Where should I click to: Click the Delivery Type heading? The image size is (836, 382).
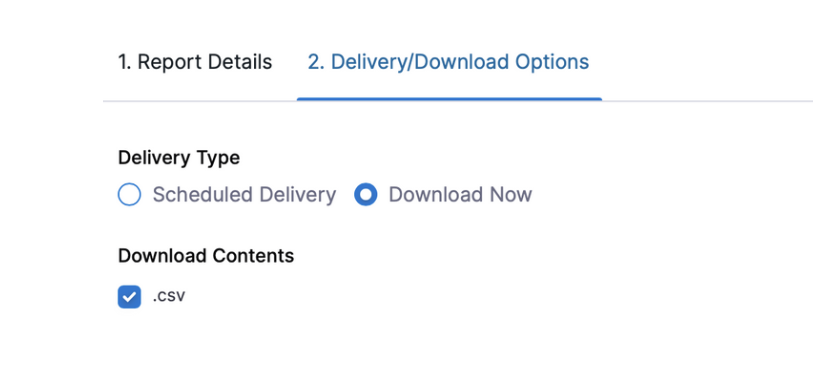click(x=179, y=158)
